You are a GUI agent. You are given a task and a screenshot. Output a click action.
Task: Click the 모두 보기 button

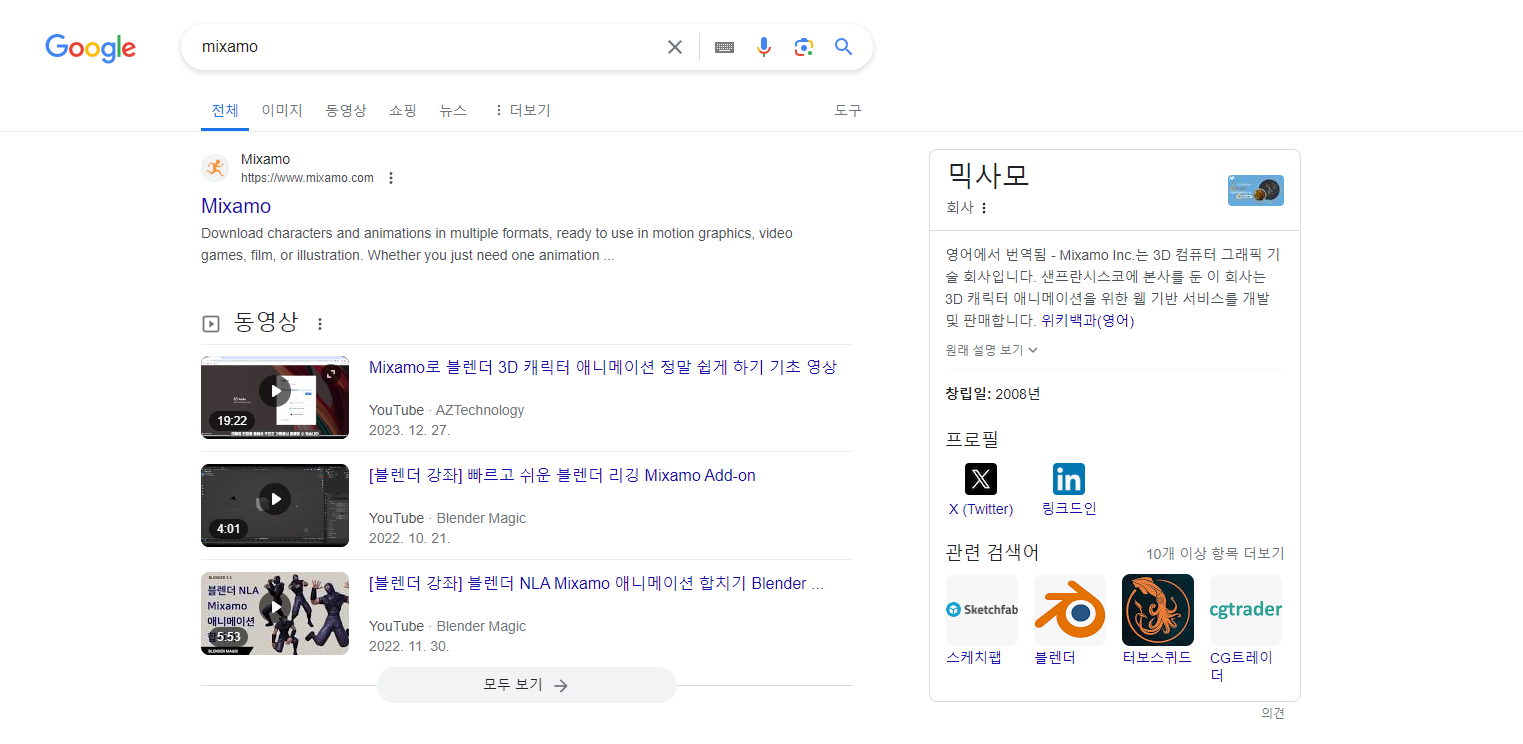(527, 685)
